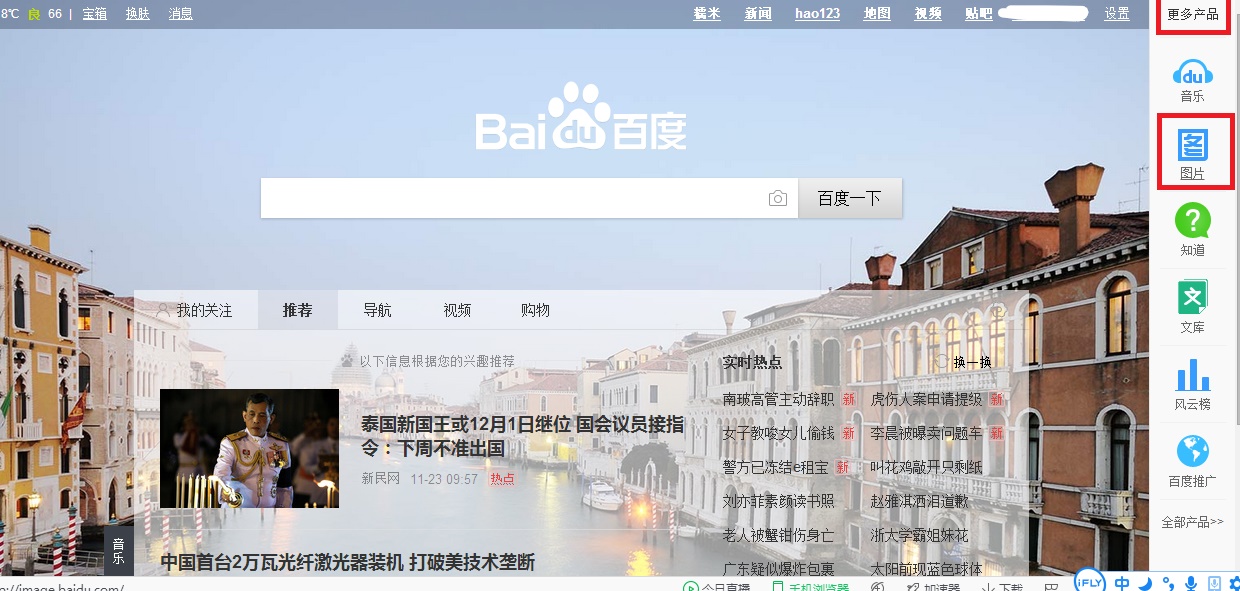Open hot topic 太阳前现蓝色球体
This screenshot has height=591, width=1240.
pos(926,568)
